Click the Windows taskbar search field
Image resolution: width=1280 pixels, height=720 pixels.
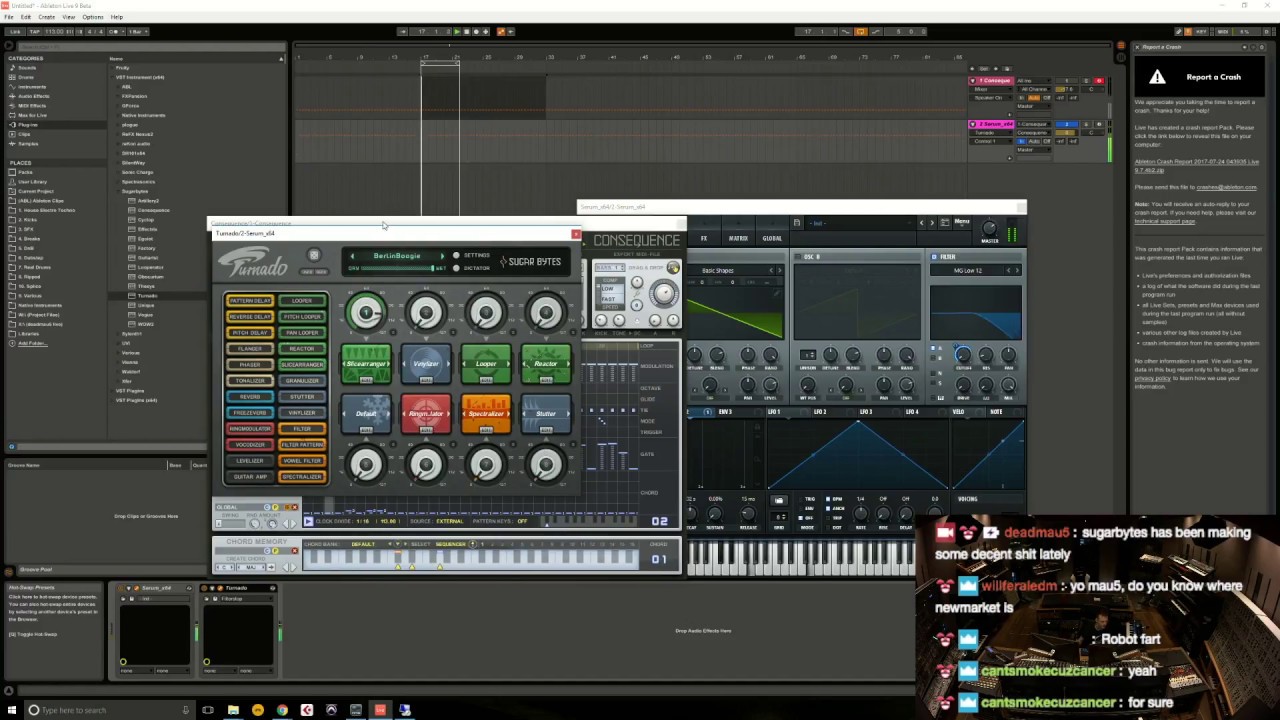click(110, 710)
